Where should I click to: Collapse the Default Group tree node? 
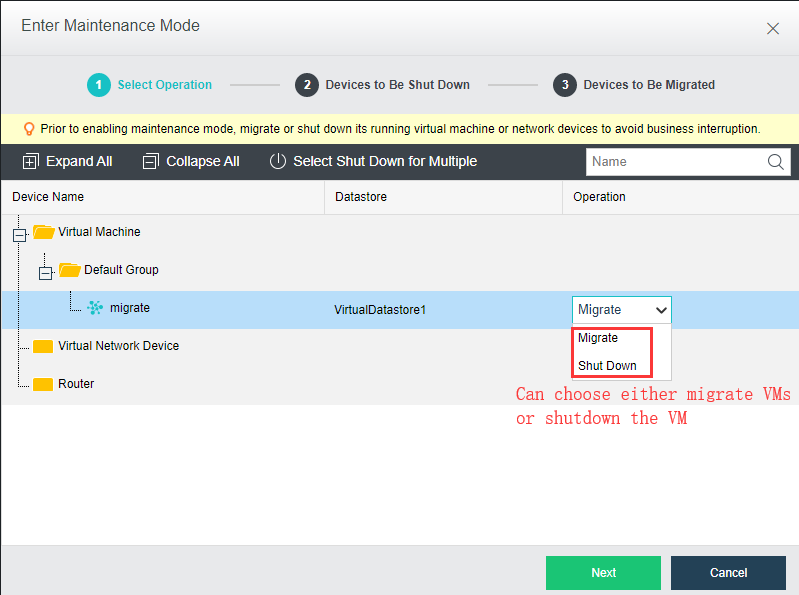point(45,274)
